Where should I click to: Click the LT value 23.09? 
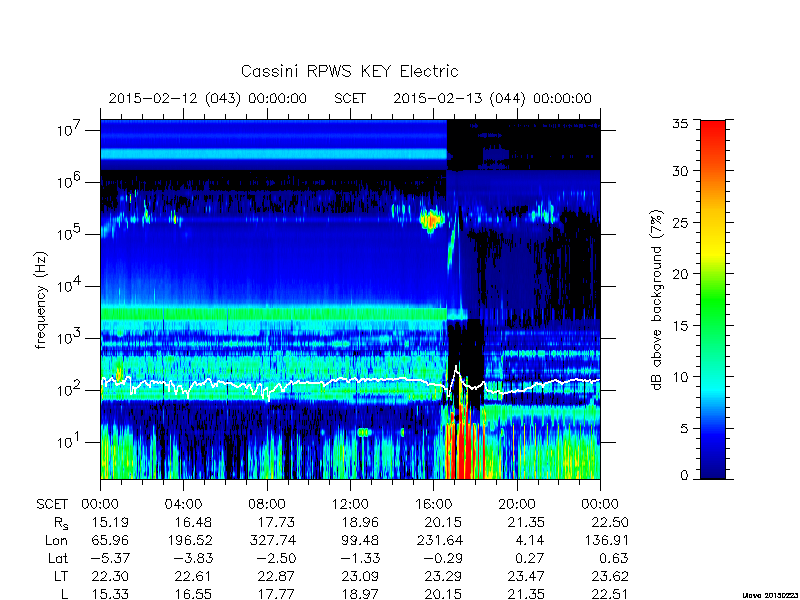361,577
